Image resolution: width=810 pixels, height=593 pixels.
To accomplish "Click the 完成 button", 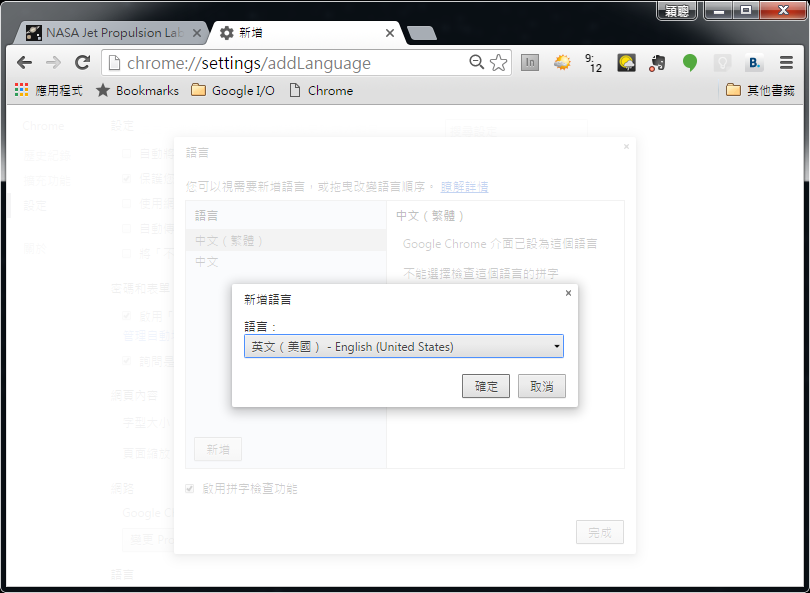I will tap(600, 532).
